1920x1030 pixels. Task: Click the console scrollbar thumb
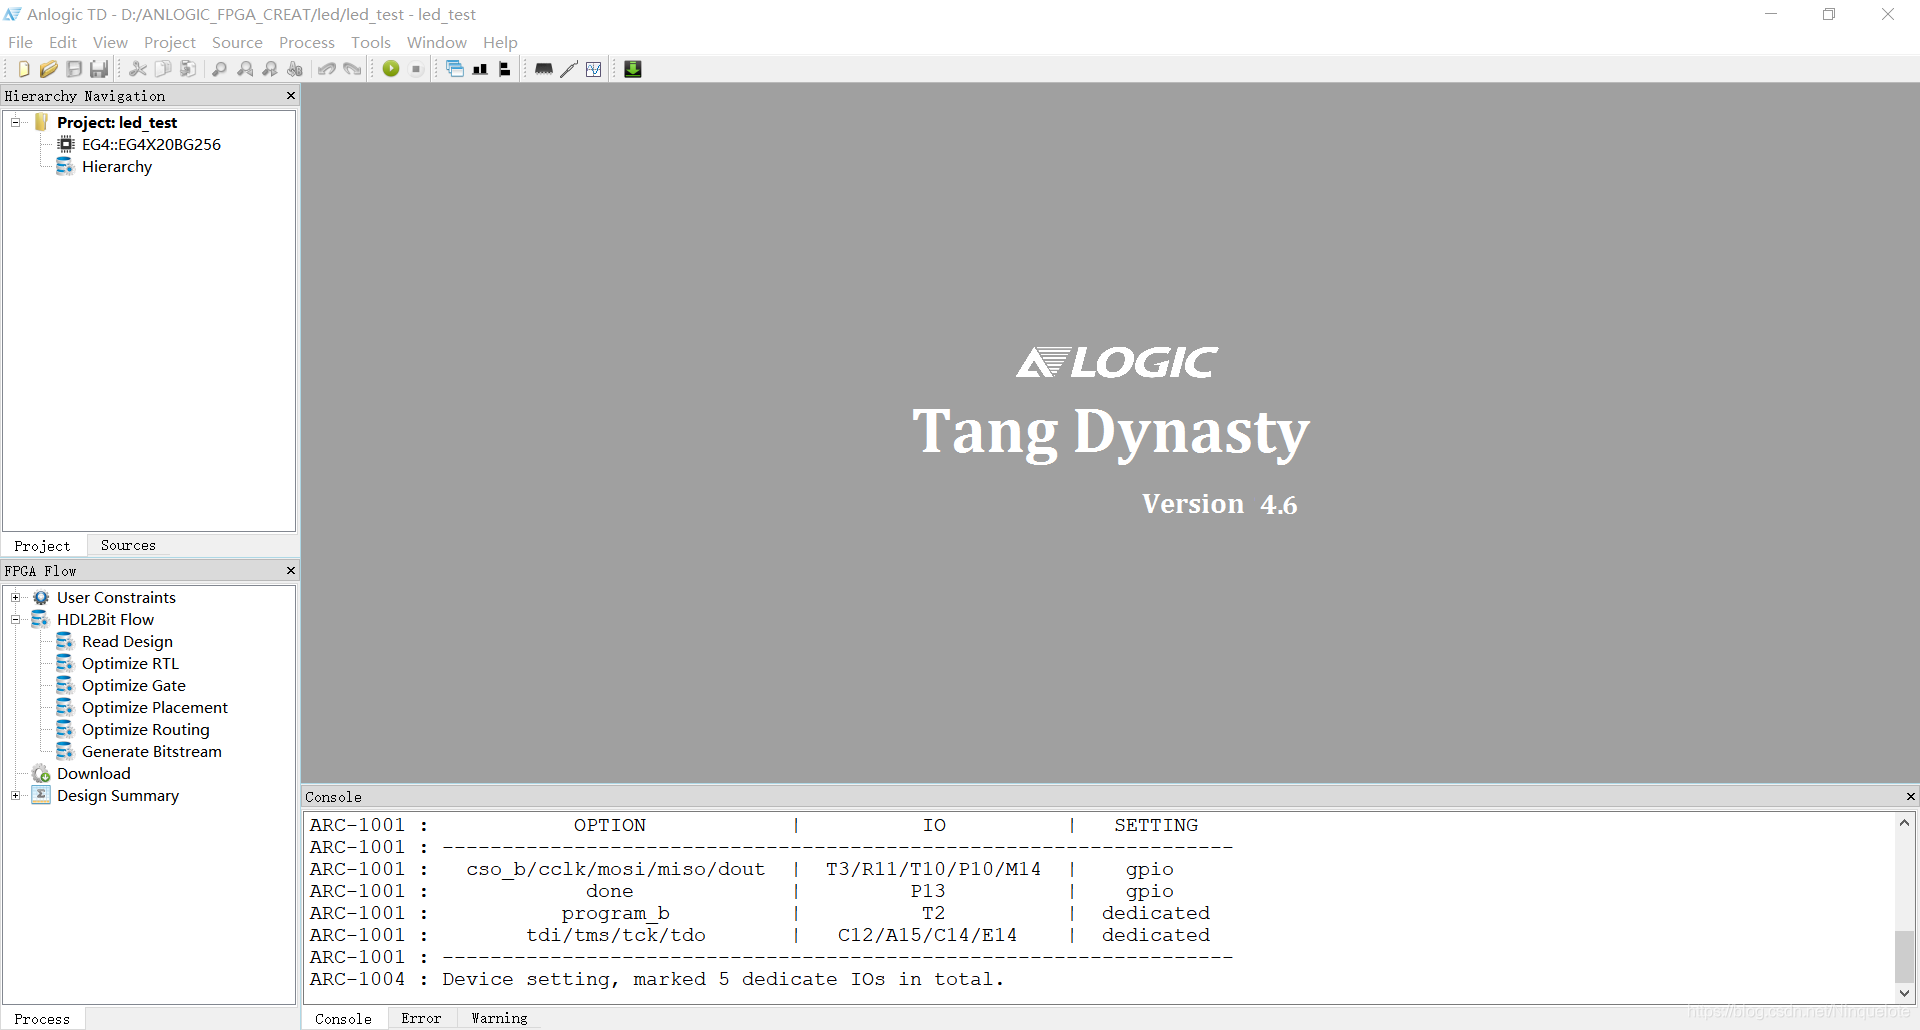click(1905, 957)
